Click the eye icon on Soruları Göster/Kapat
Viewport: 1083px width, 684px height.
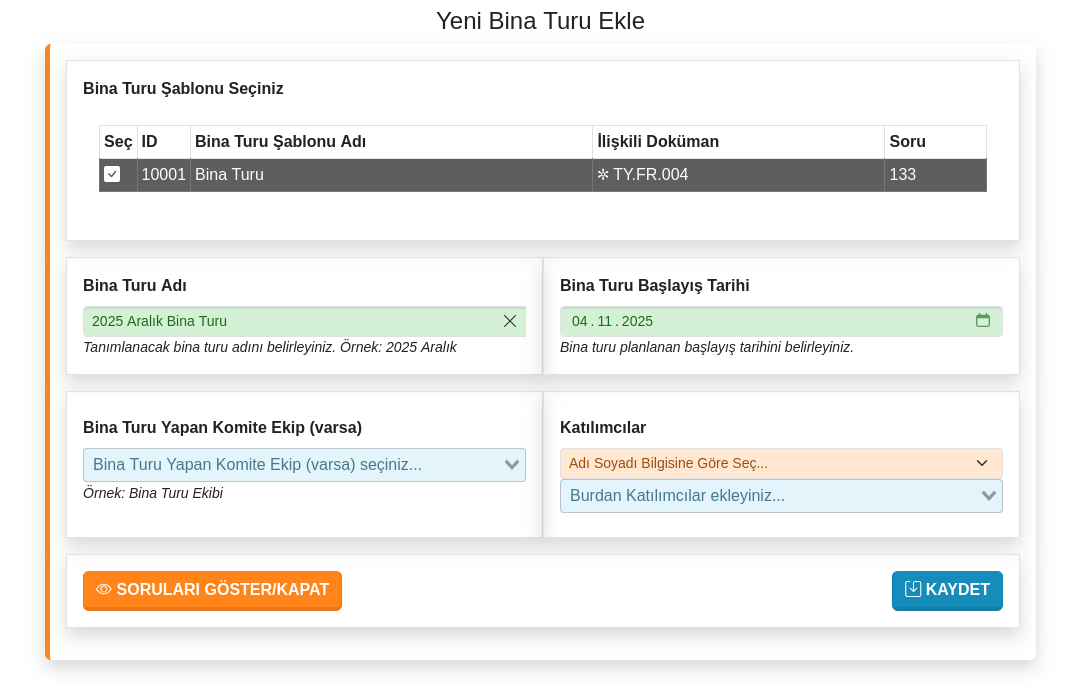[104, 590]
